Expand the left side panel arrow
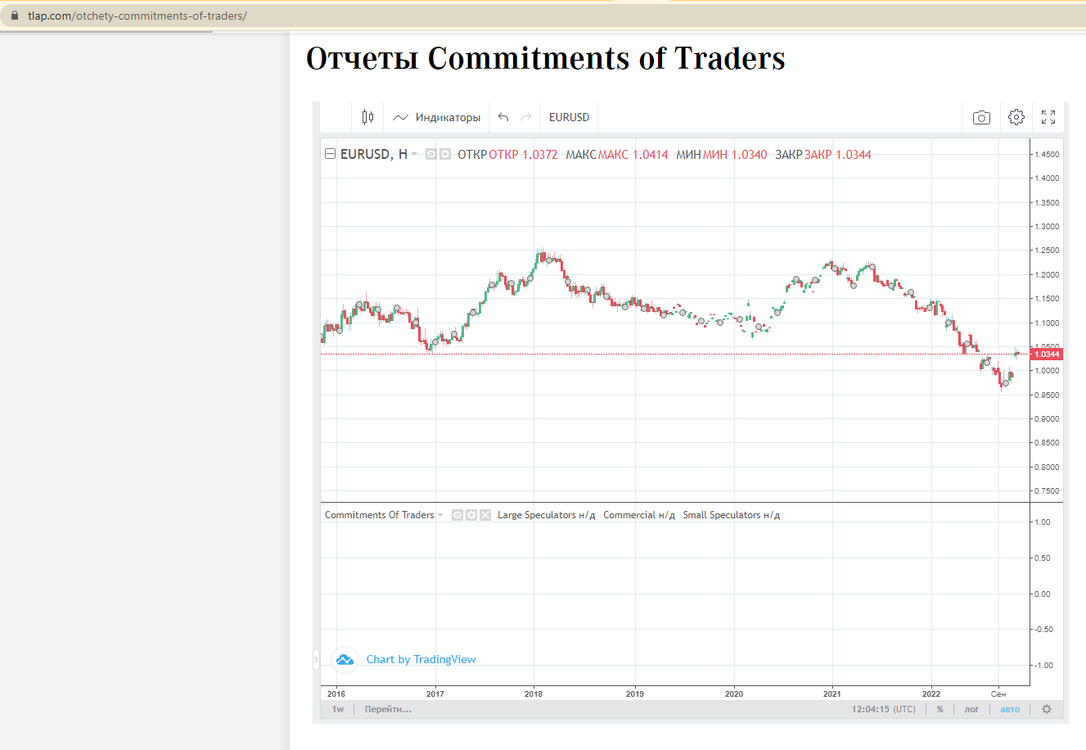This screenshot has height=750, width=1086. (317, 659)
